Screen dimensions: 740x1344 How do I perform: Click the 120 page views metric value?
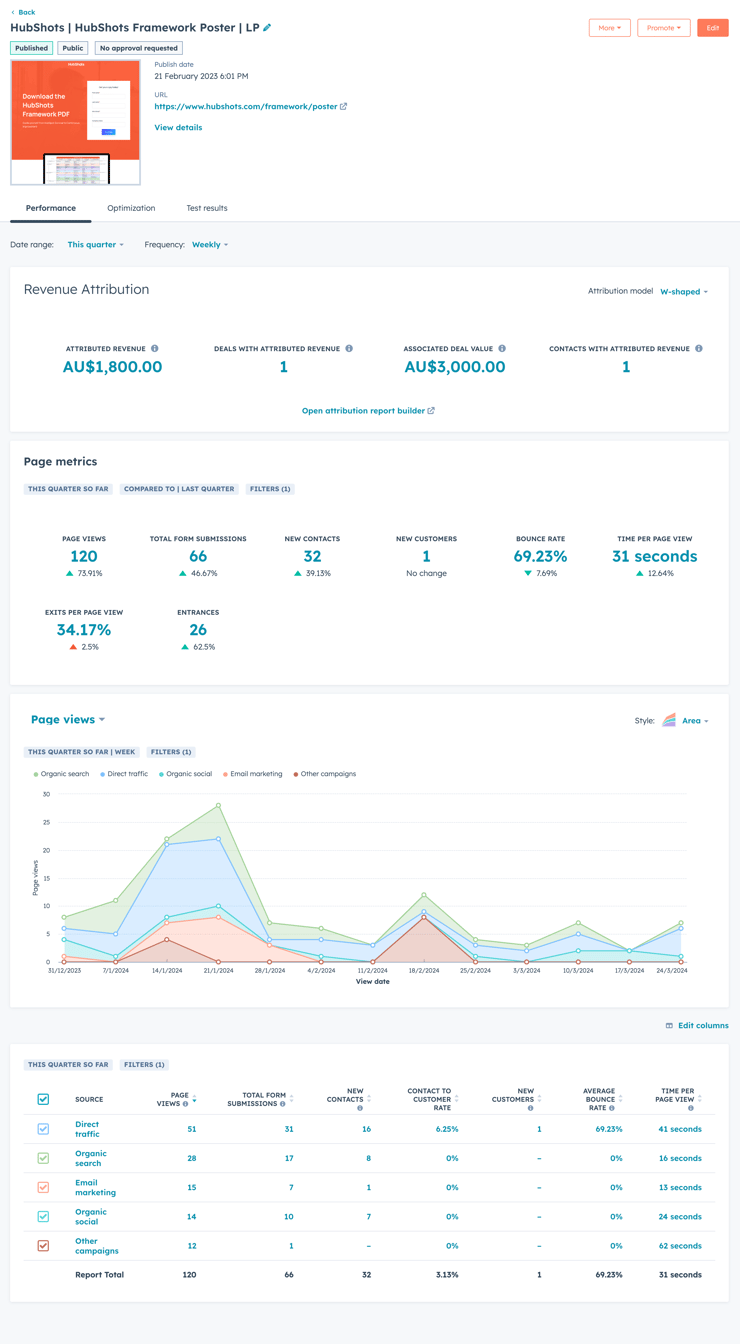(x=84, y=557)
